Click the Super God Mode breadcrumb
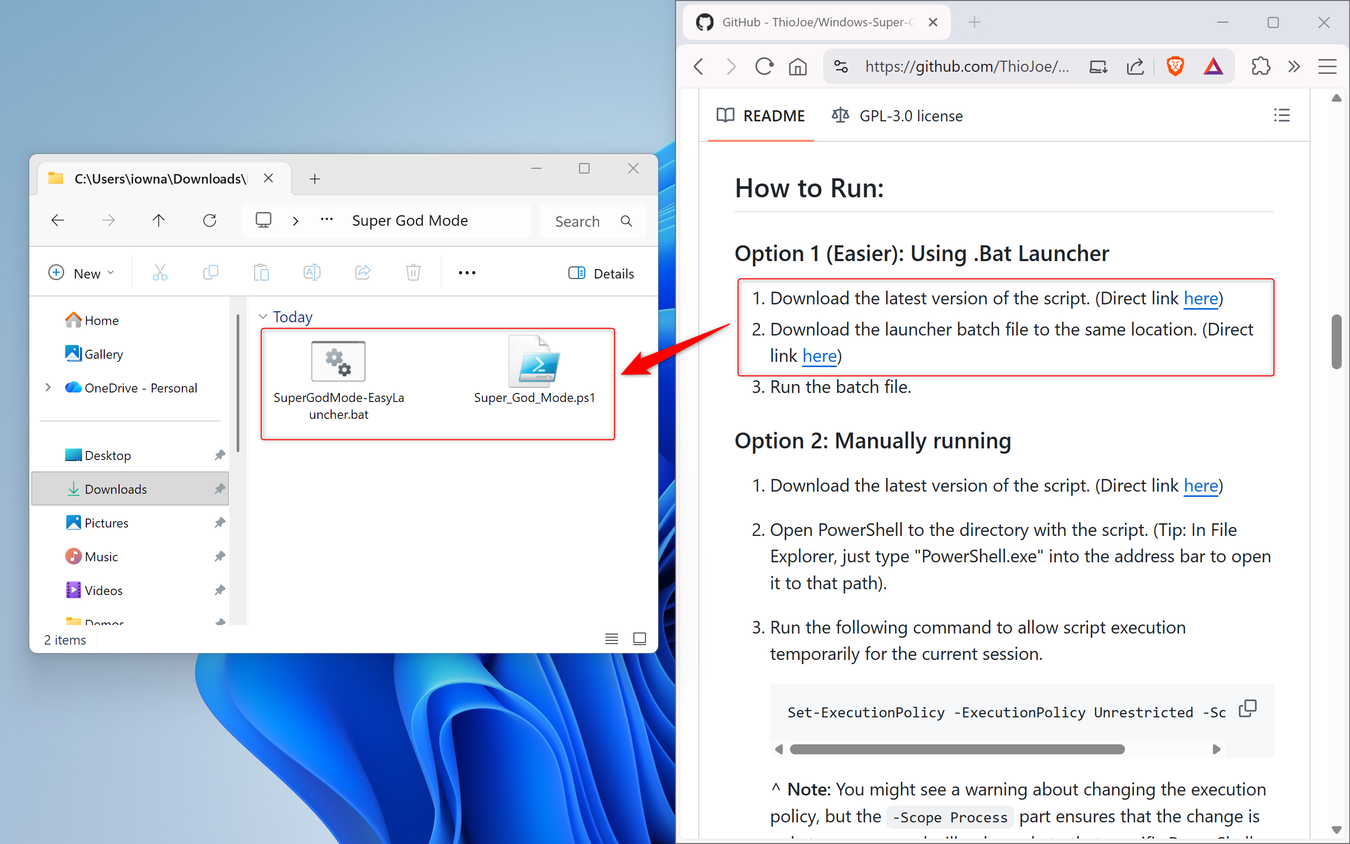Image resolution: width=1350 pixels, height=844 pixels. (410, 221)
